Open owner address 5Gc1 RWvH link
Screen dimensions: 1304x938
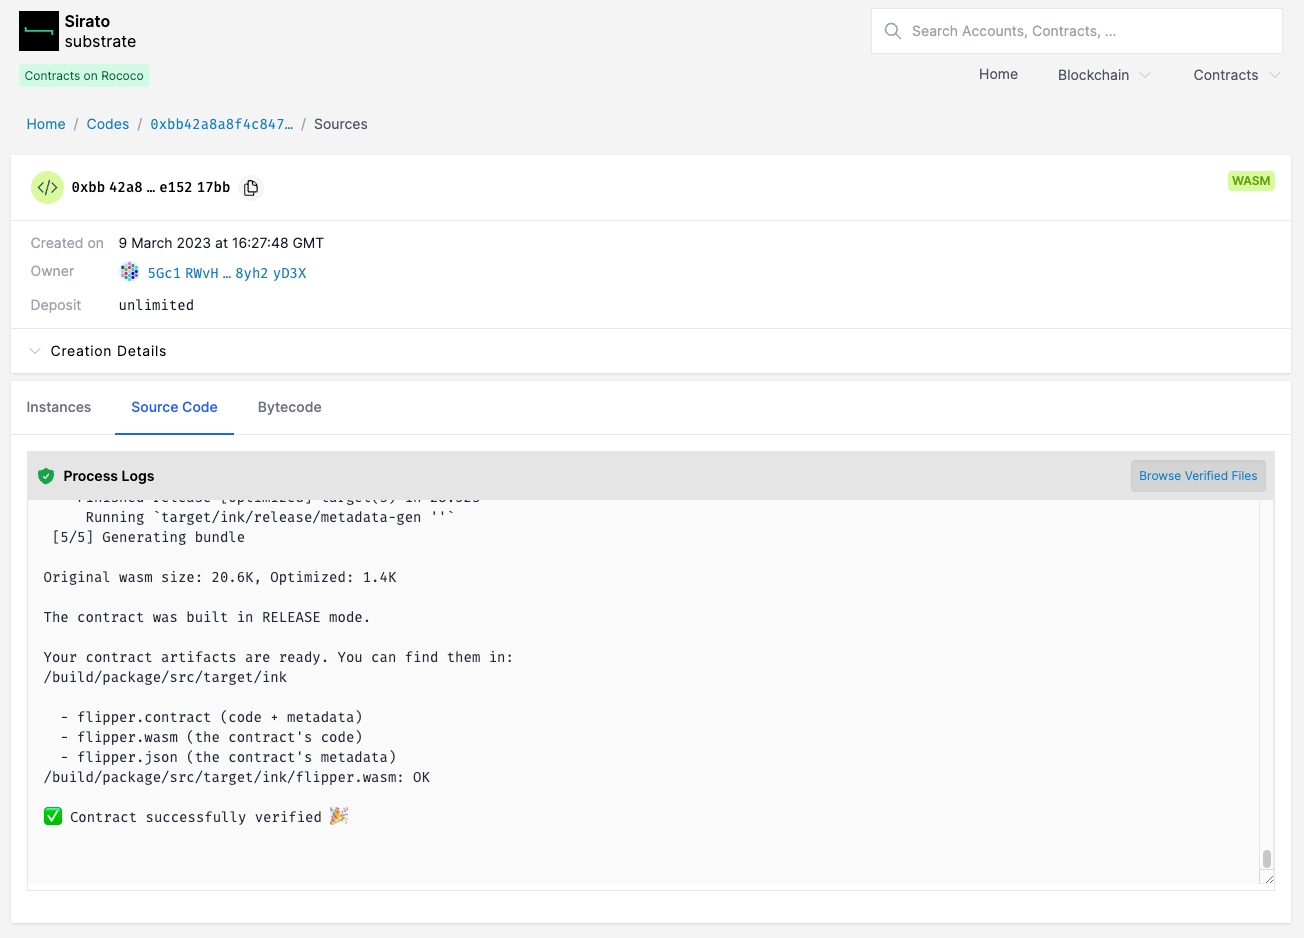226,273
